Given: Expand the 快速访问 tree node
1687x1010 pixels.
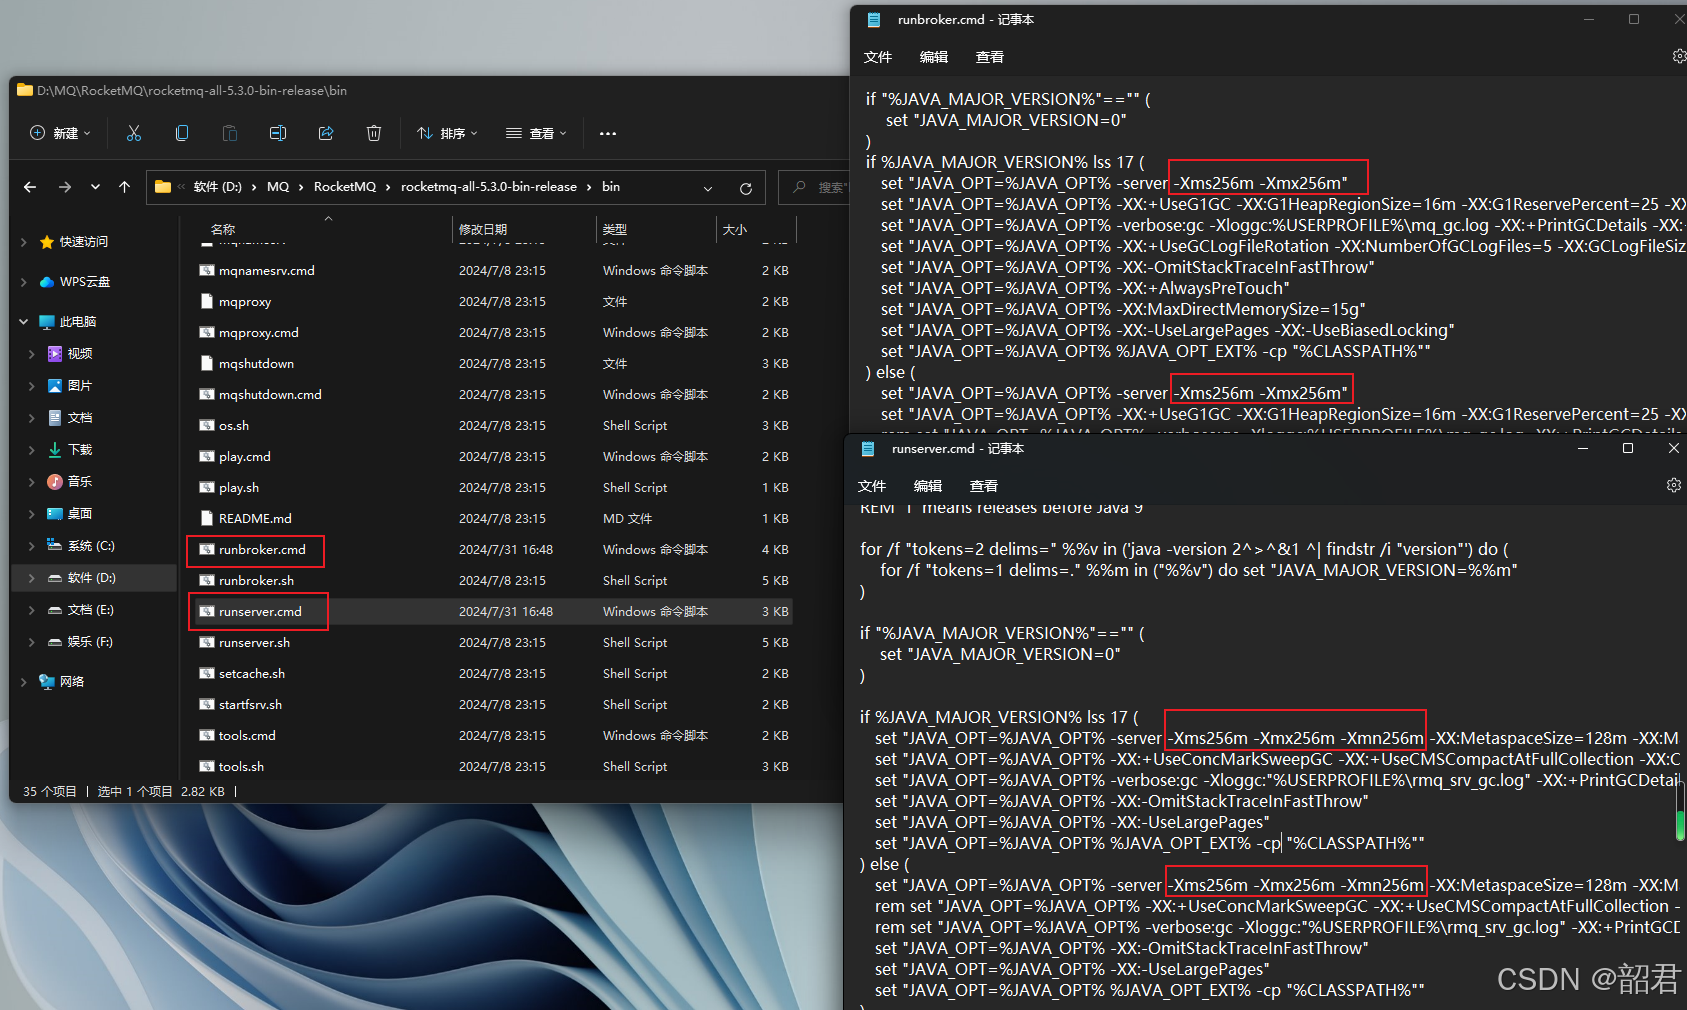Looking at the screenshot, I should pos(24,242).
